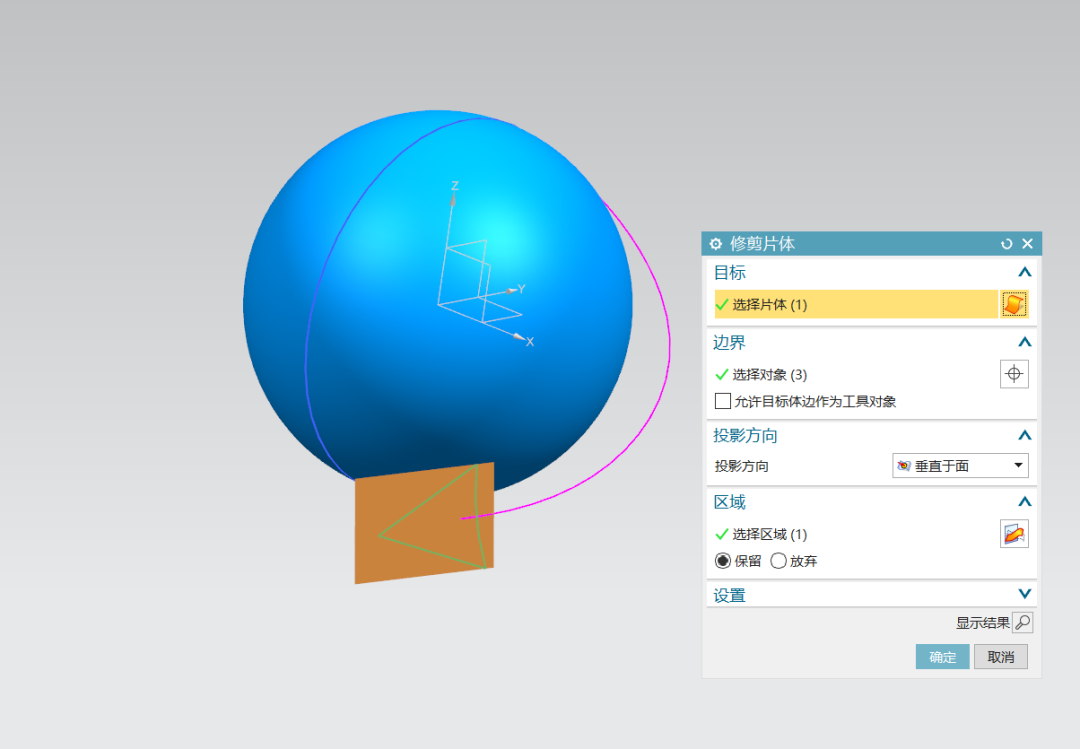Expand the 设置 section
The image size is (1080, 749).
1024,593
